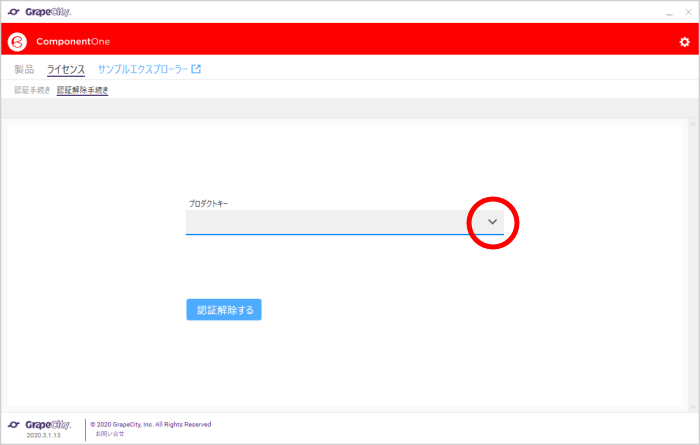Click the GrapeCity logo in title bar
The width and height of the screenshot is (700, 445).
[x=40, y=12]
